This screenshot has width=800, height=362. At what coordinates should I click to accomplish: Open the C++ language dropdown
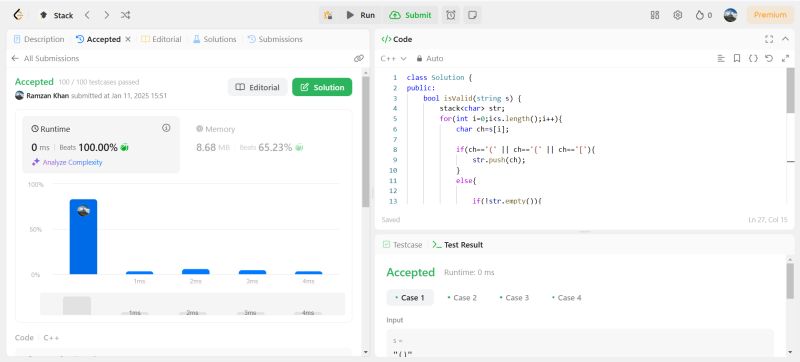click(393, 59)
